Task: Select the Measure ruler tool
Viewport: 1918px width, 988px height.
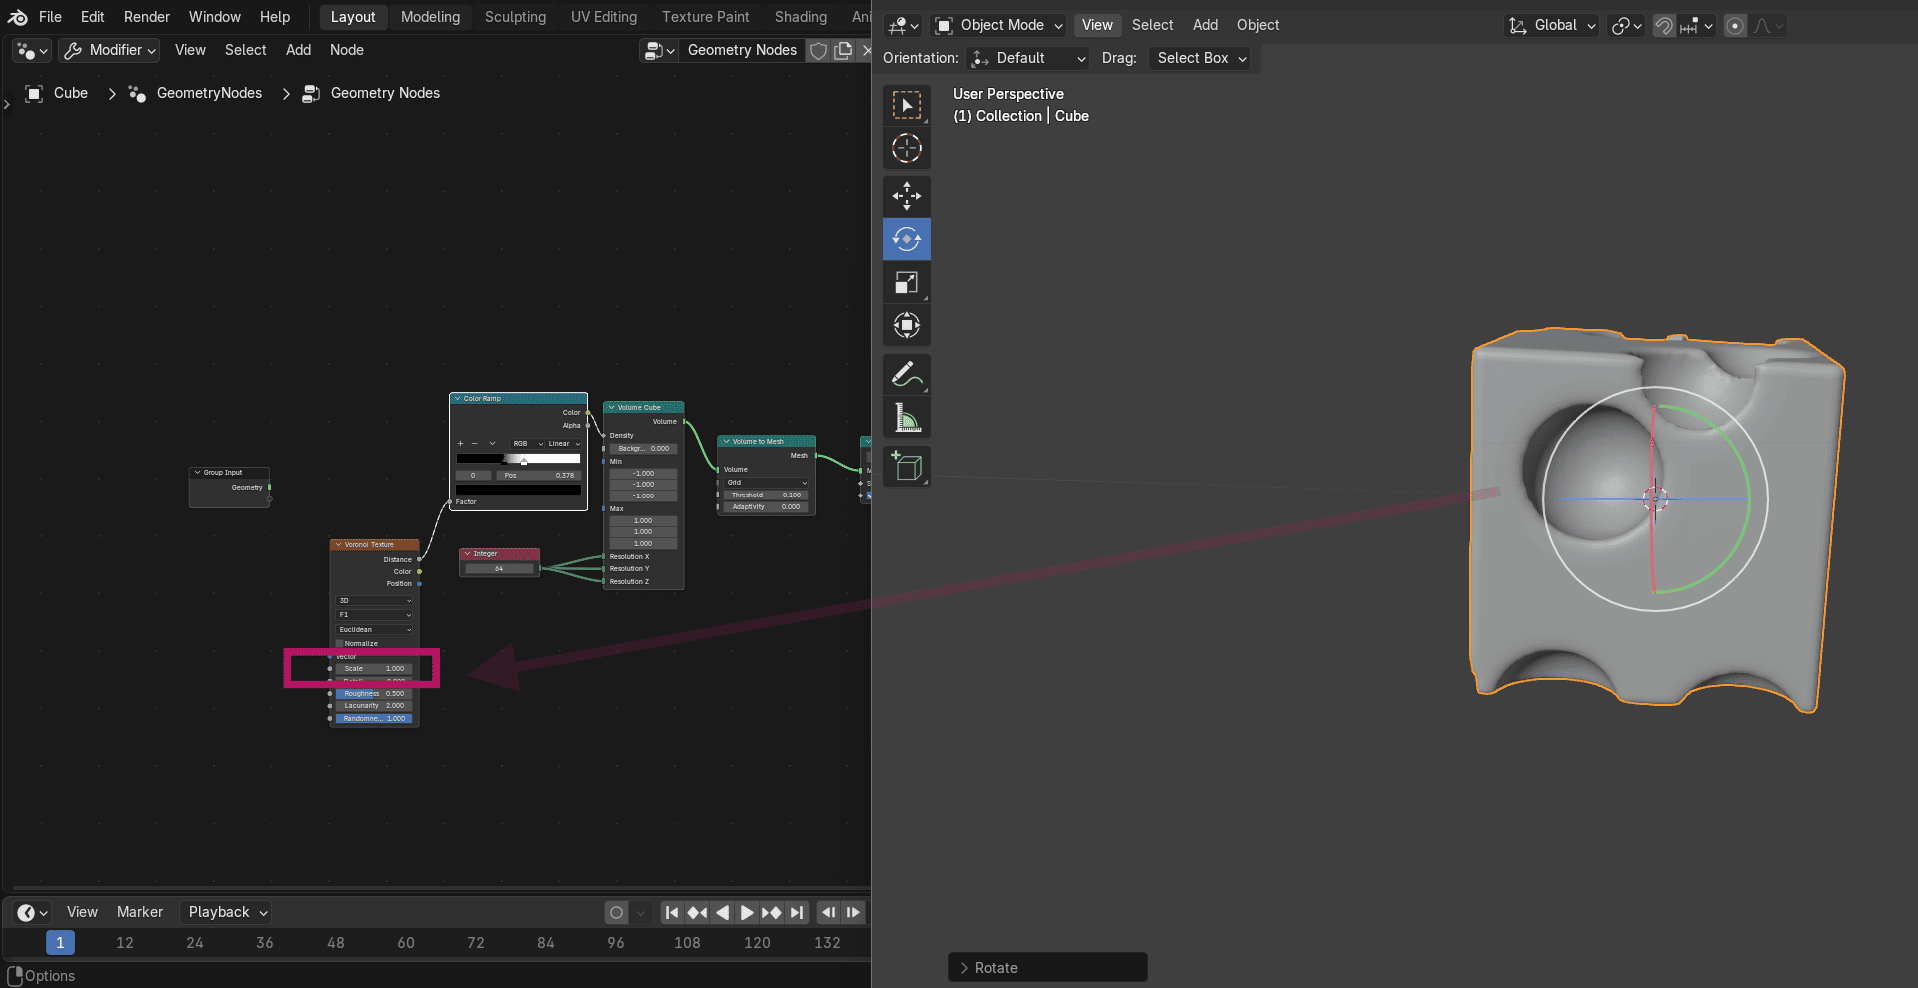Action: pyautogui.click(x=906, y=418)
